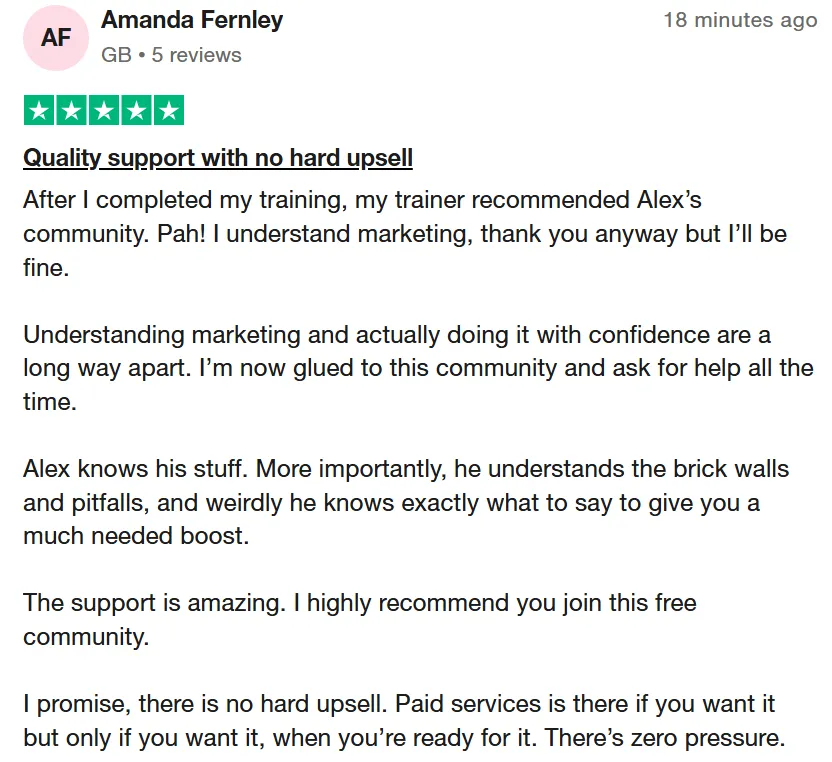The height and width of the screenshot is (762, 832).
Task: Click the second green rating star
Action: tap(72, 110)
